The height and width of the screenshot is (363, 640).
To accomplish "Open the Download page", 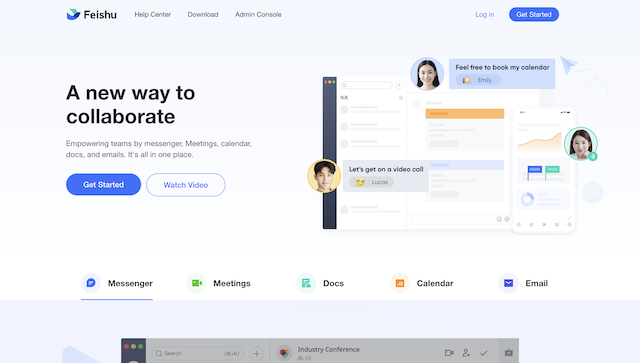I will 203,14.
